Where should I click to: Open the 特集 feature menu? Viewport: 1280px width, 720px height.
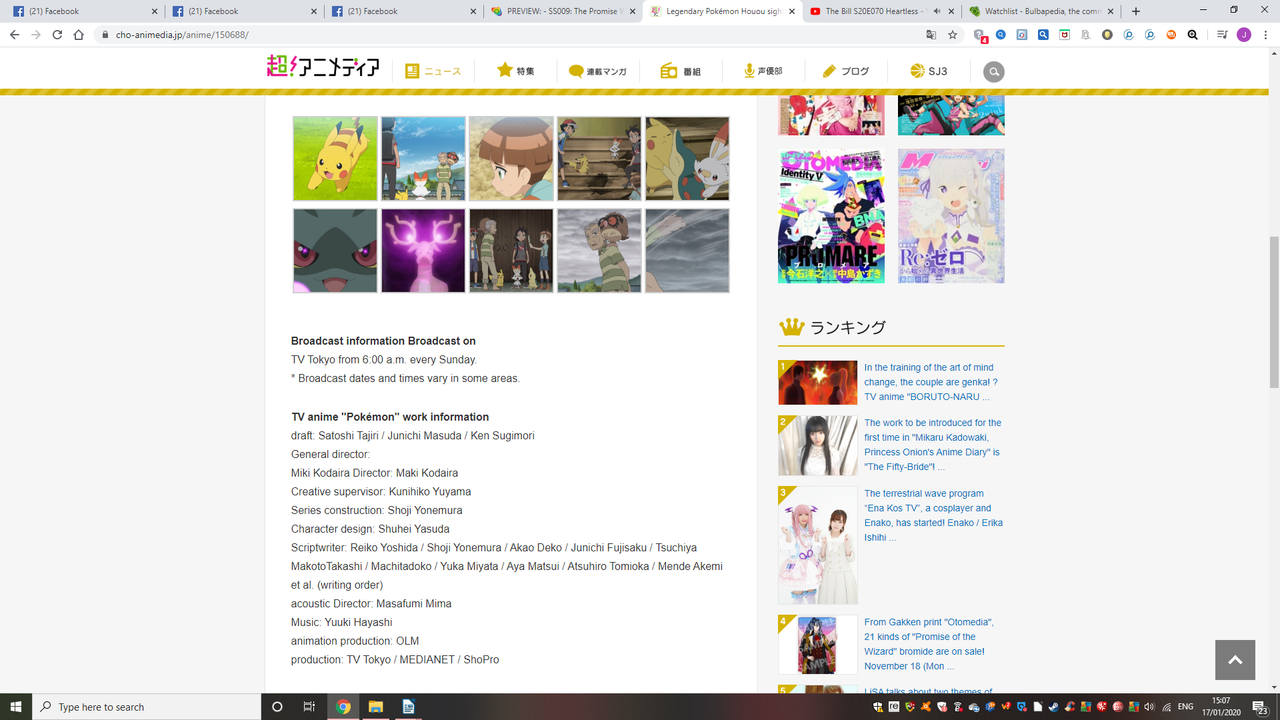coord(516,72)
